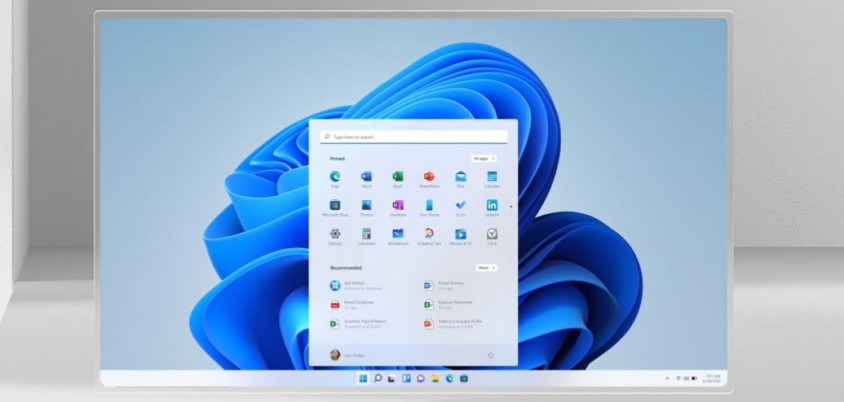Launch the Calculator app
Screen dimensions: 844x402
click(x=367, y=234)
